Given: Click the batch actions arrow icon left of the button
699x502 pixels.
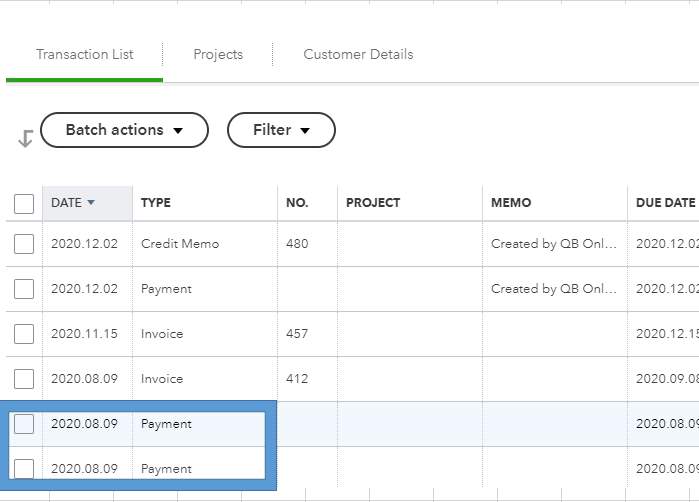Looking at the screenshot, I should pyautogui.click(x=26, y=139).
